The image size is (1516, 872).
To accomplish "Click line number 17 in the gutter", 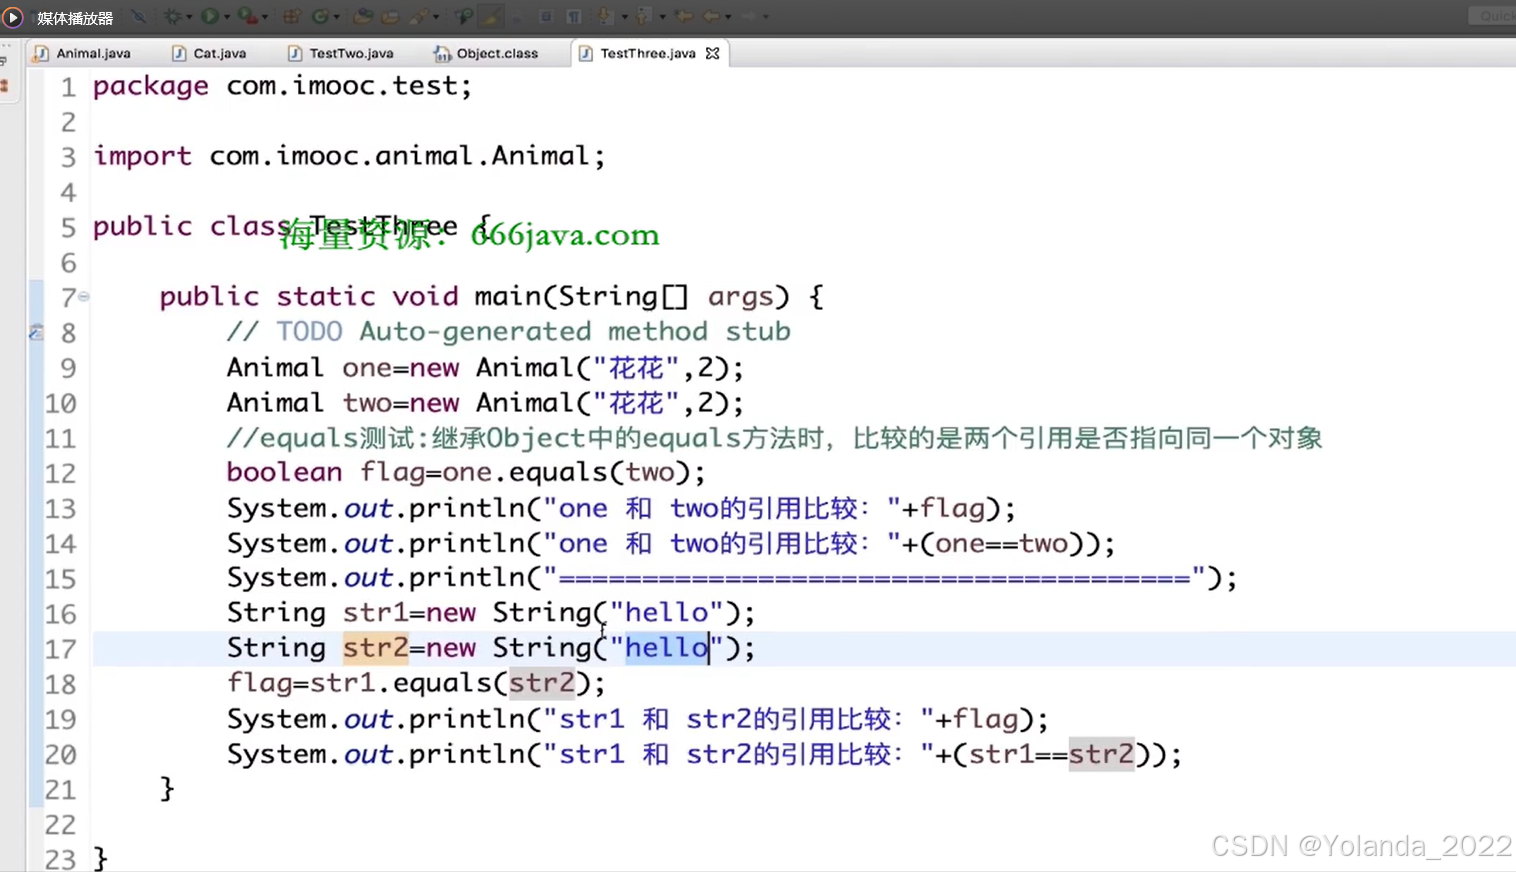I will pos(60,649).
